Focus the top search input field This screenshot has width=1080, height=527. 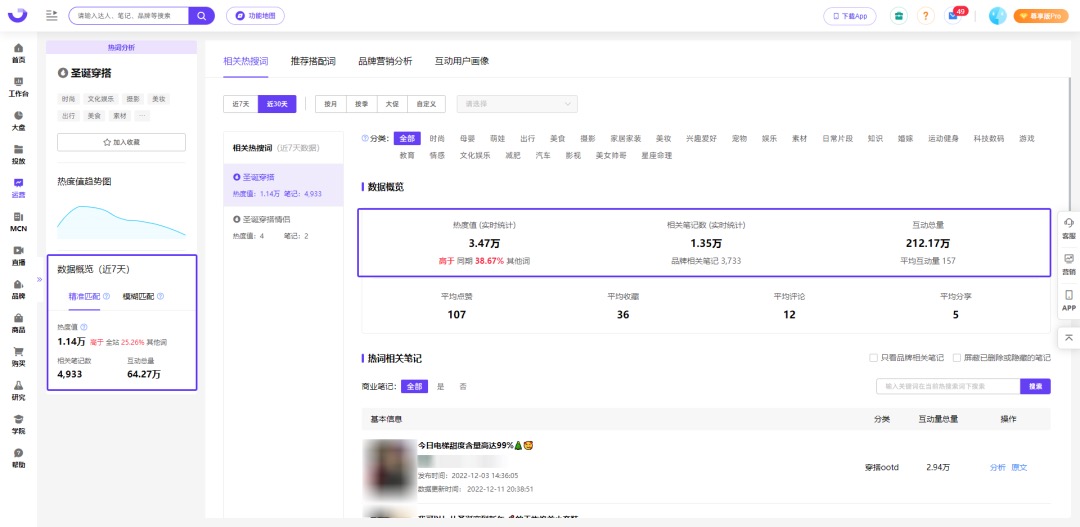tap(129, 15)
